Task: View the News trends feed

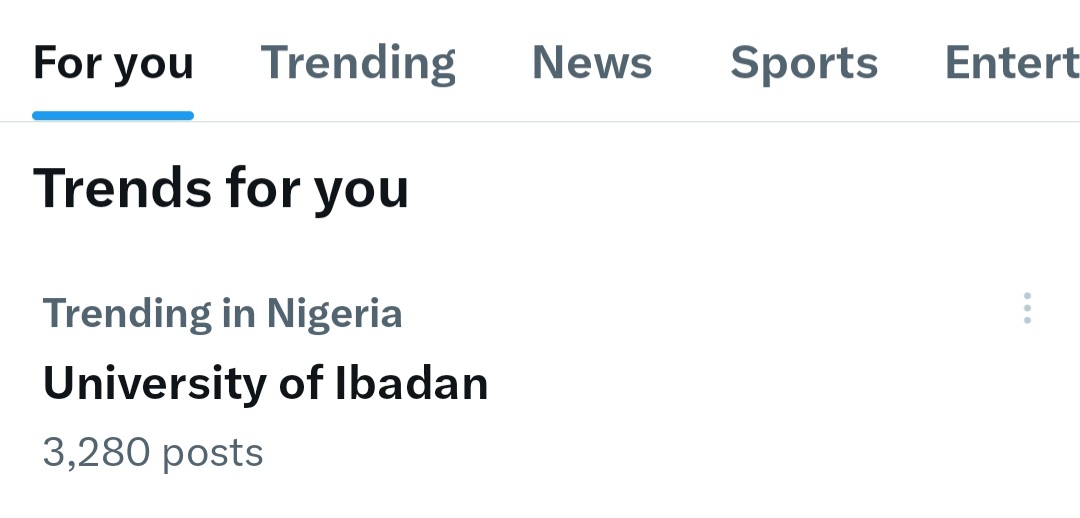Action: [x=592, y=63]
